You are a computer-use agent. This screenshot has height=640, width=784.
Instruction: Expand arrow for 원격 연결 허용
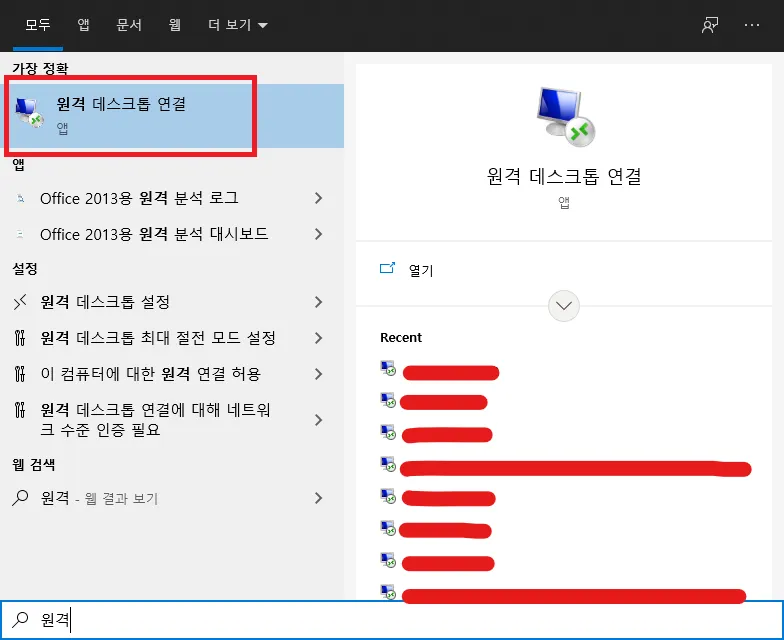[318, 374]
